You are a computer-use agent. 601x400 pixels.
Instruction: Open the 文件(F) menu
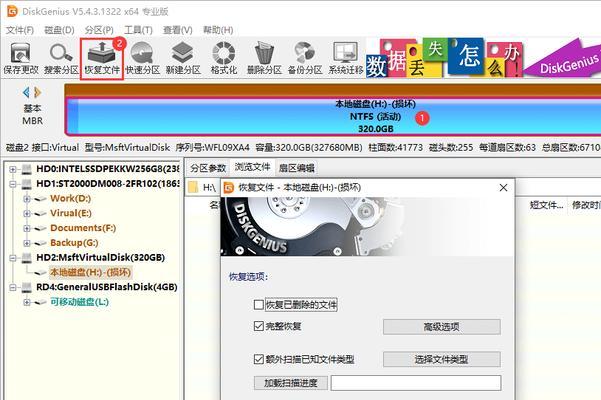click(x=20, y=30)
